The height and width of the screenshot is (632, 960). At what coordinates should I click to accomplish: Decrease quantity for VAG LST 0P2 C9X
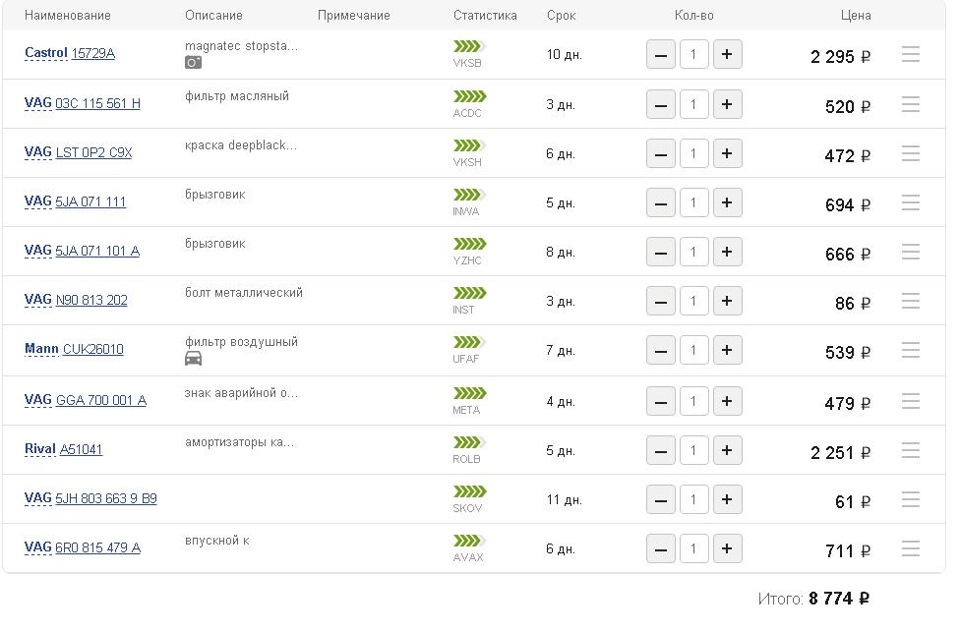[x=661, y=154]
